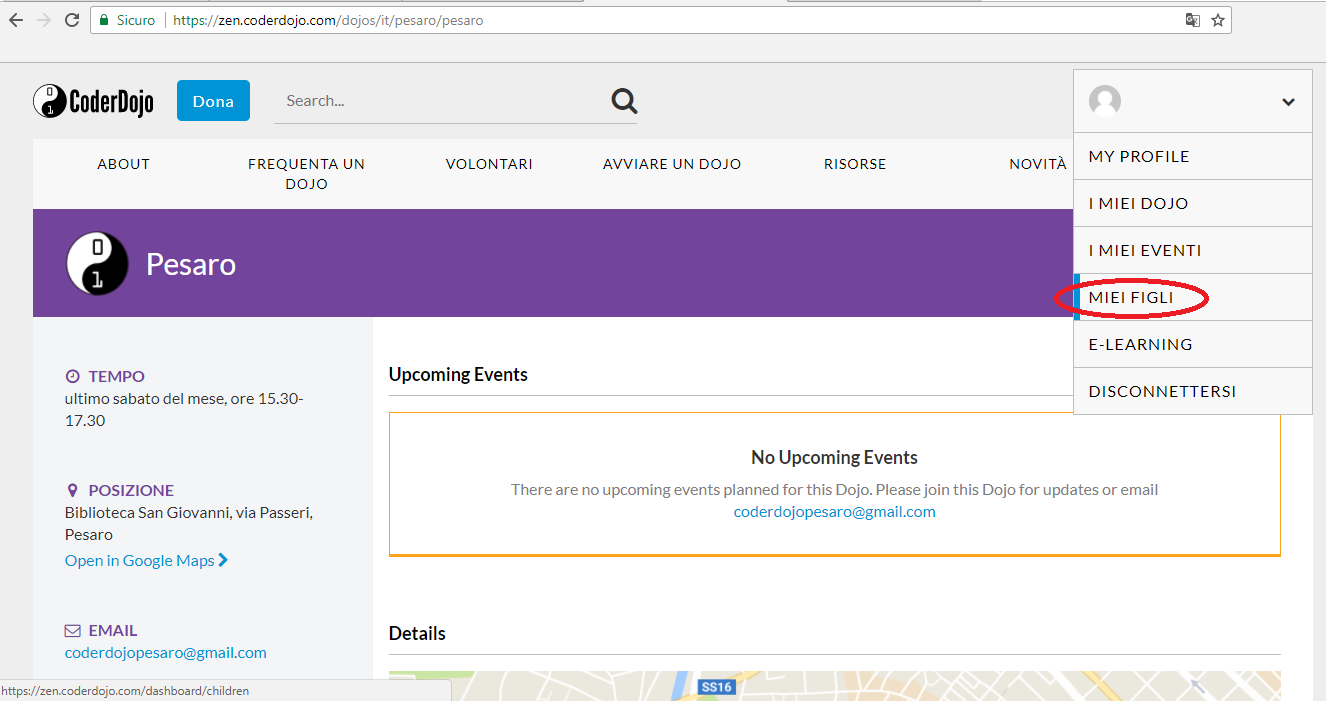Image resolution: width=1326 pixels, height=701 pixels.
Task: Click the green secure padlock icon
Action: coord(103,20)
